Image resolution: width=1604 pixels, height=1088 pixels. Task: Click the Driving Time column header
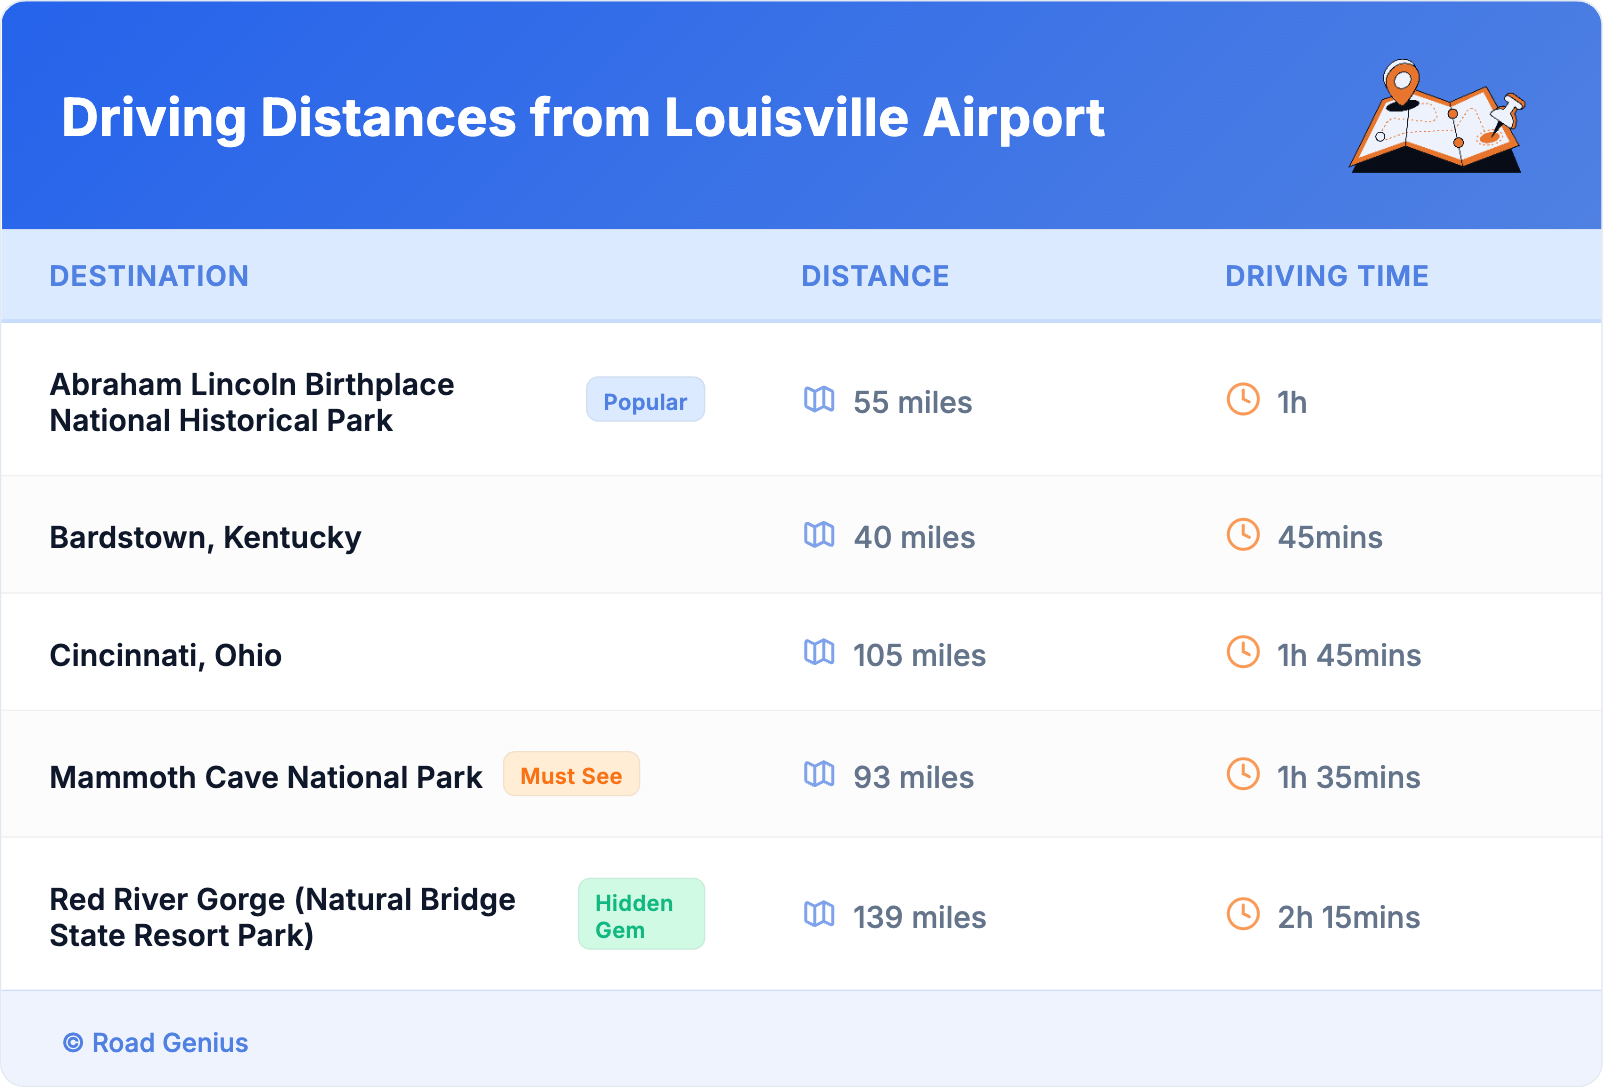[1326, 276]
